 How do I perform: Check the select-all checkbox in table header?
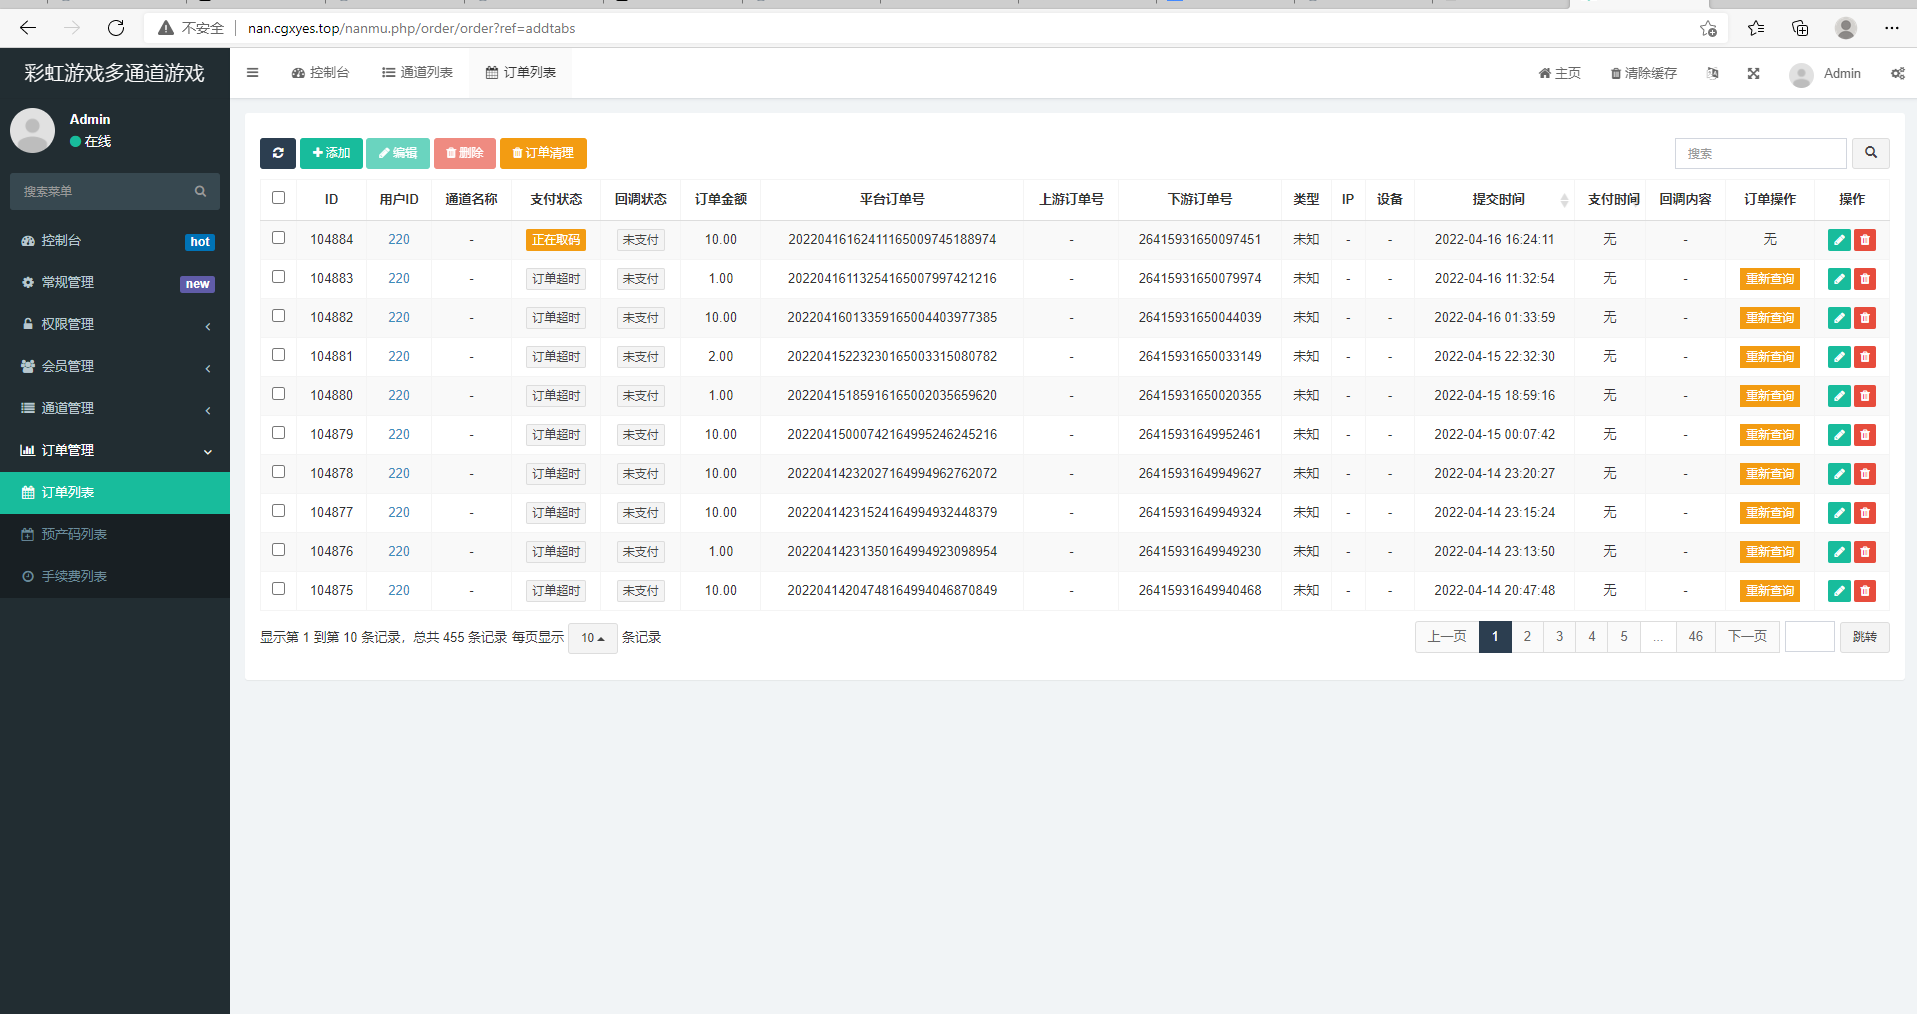point(278,198)
